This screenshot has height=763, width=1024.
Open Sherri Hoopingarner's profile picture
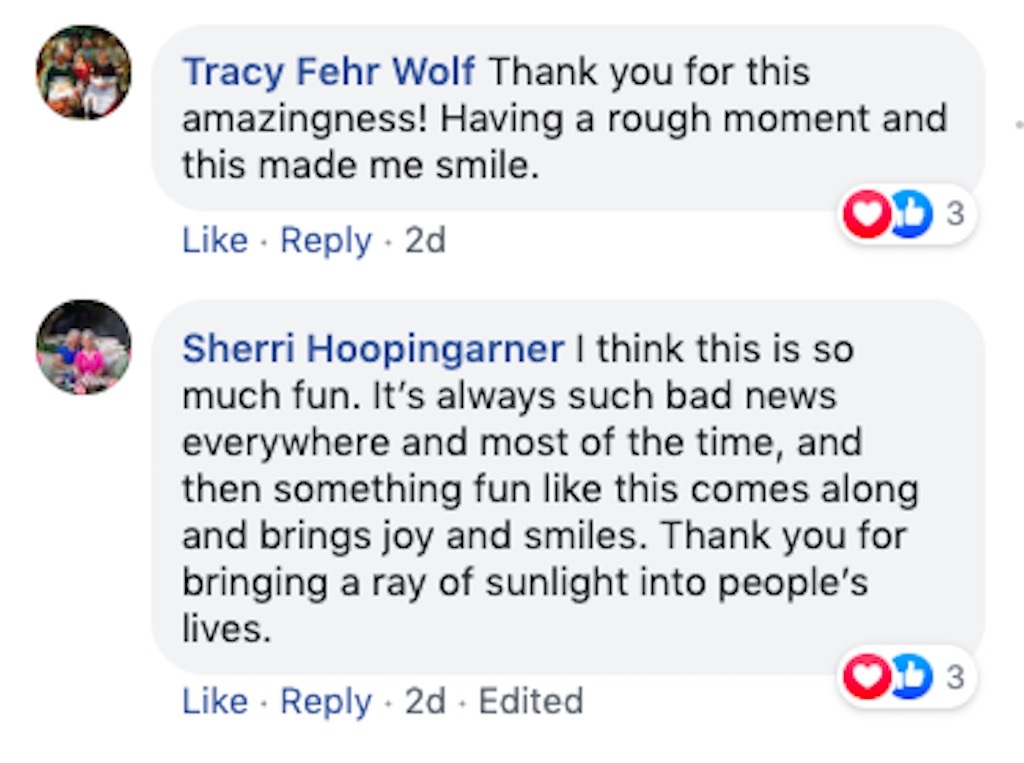[84, 347]
